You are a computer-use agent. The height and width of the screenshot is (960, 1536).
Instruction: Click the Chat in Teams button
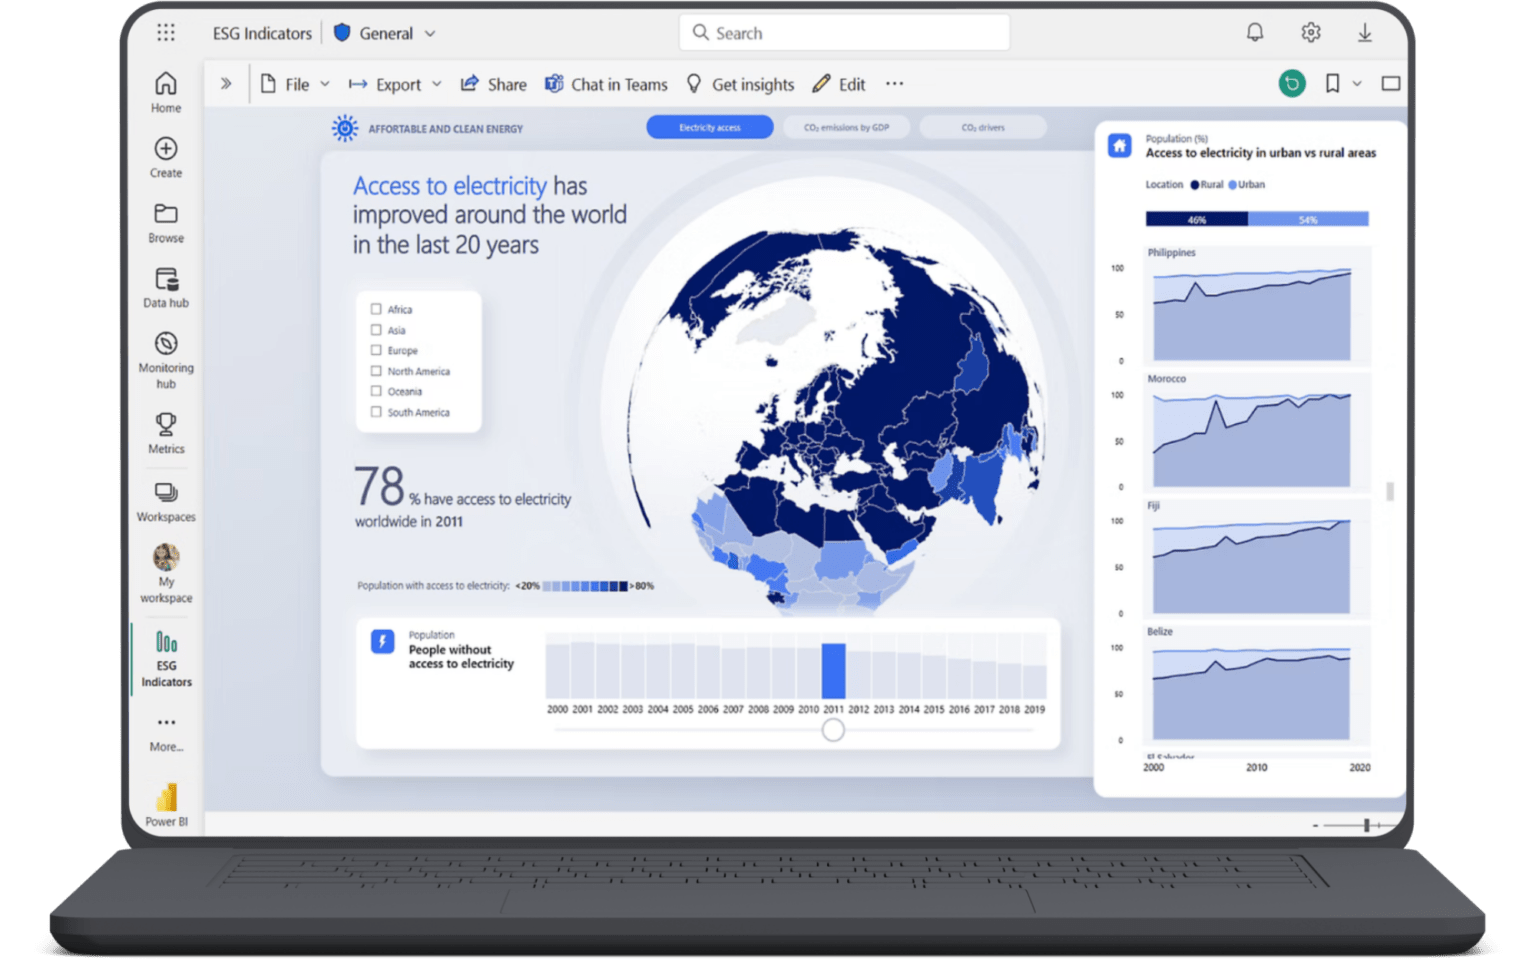click(x=606, y=85)
